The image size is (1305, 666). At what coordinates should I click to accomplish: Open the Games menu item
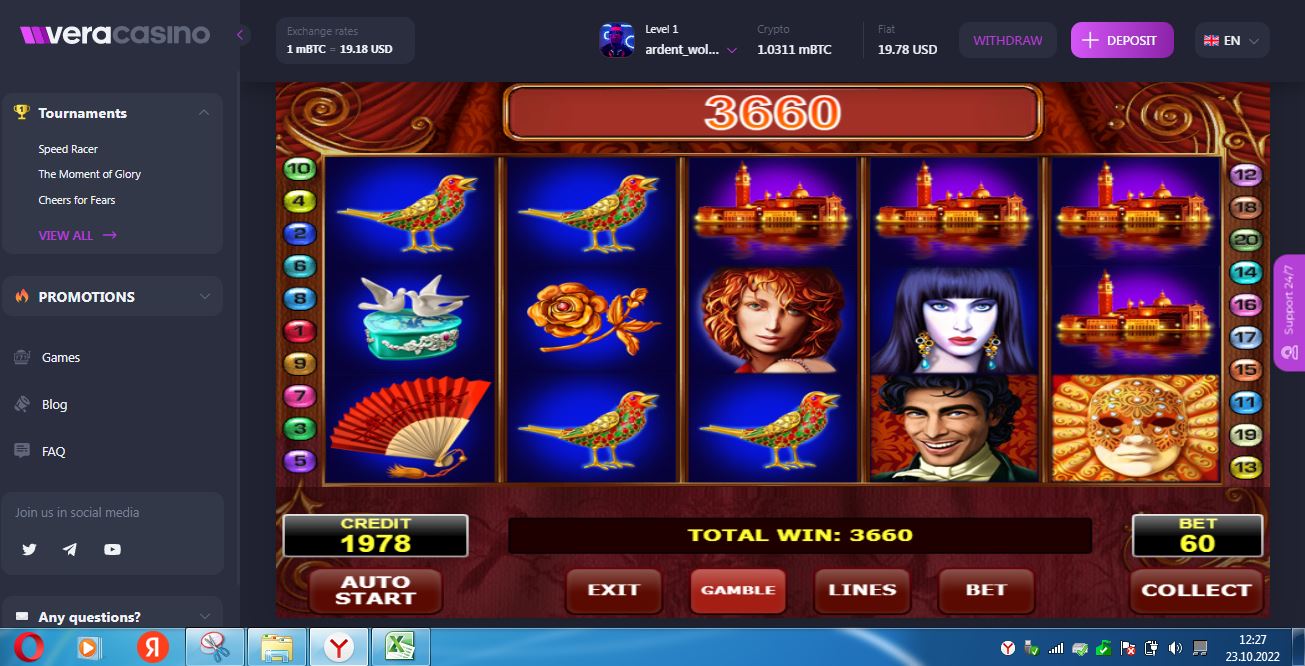coord(61,357)
